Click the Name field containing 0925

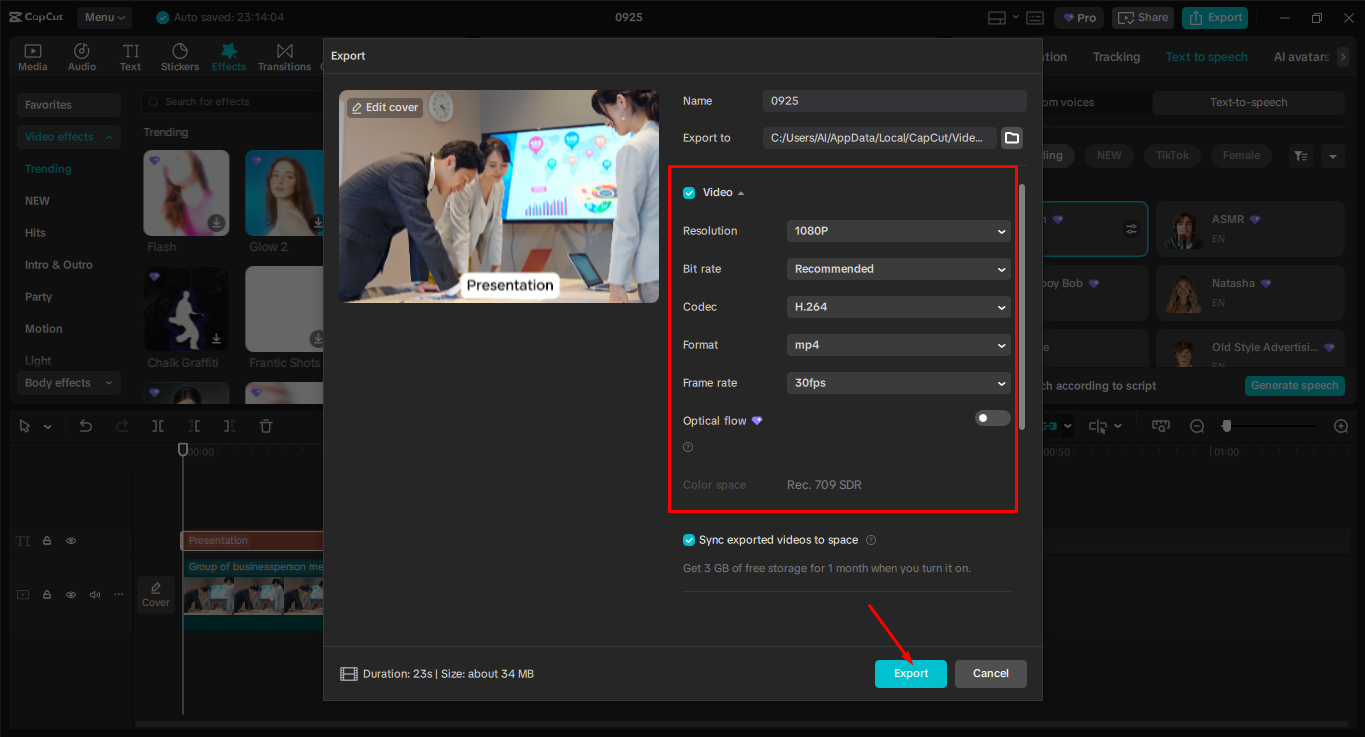pos(893,101)
